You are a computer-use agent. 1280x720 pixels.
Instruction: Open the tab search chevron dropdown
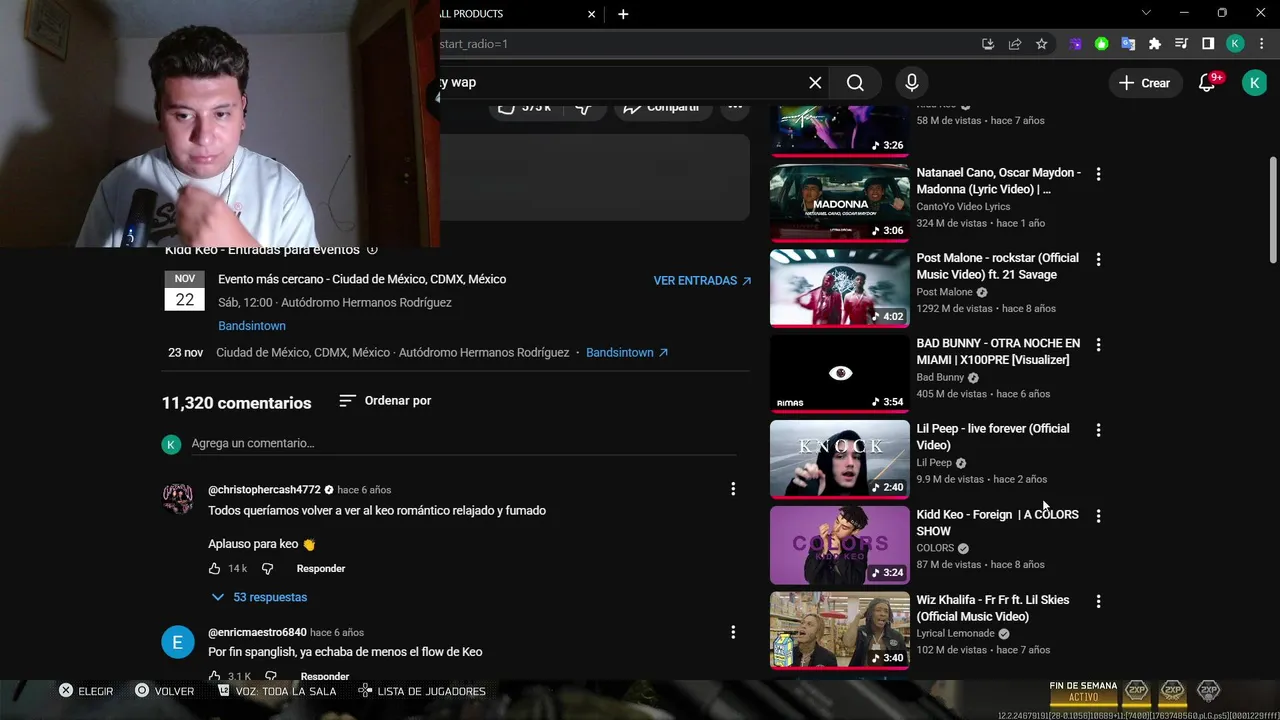[1146, 13]
